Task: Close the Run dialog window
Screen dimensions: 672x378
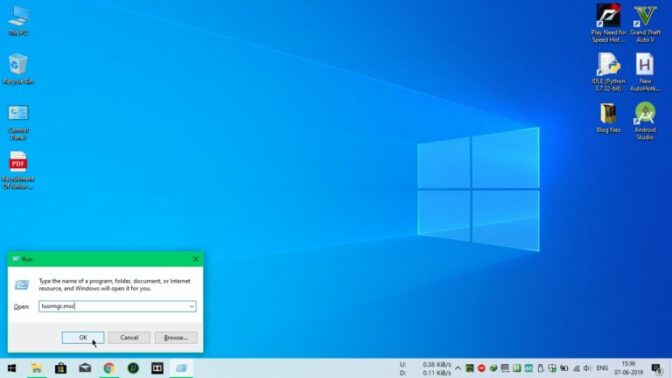Action: pyautogui.click(x=195, y=259)
